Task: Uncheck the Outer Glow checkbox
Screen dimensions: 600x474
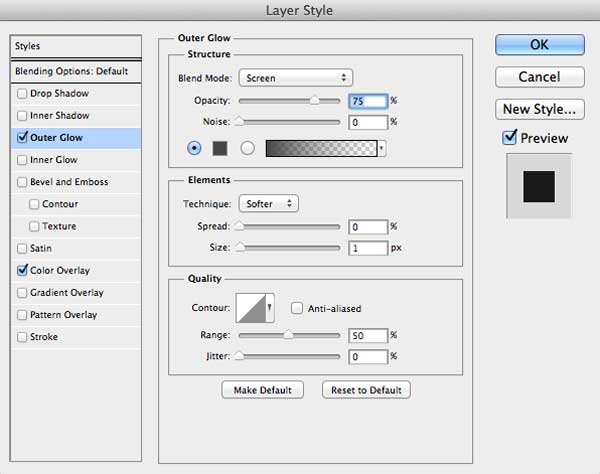Action: (x=23, y=137)
